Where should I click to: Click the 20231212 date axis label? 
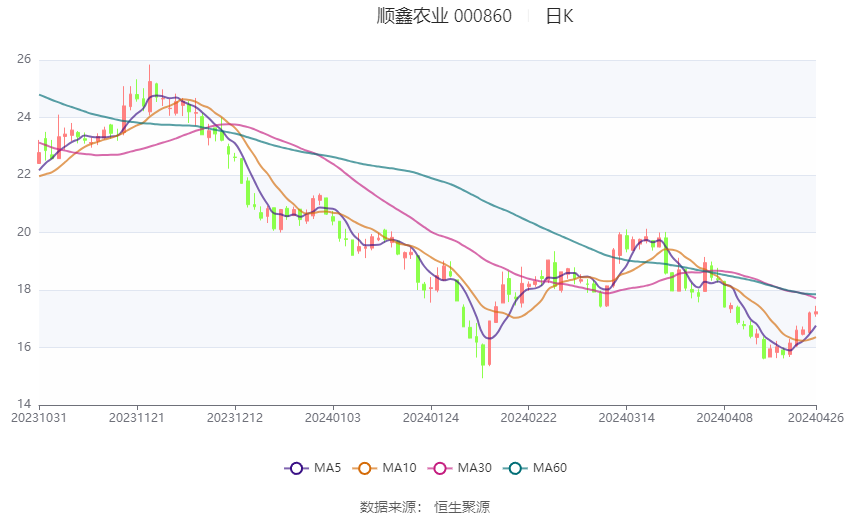pos(235,418)
